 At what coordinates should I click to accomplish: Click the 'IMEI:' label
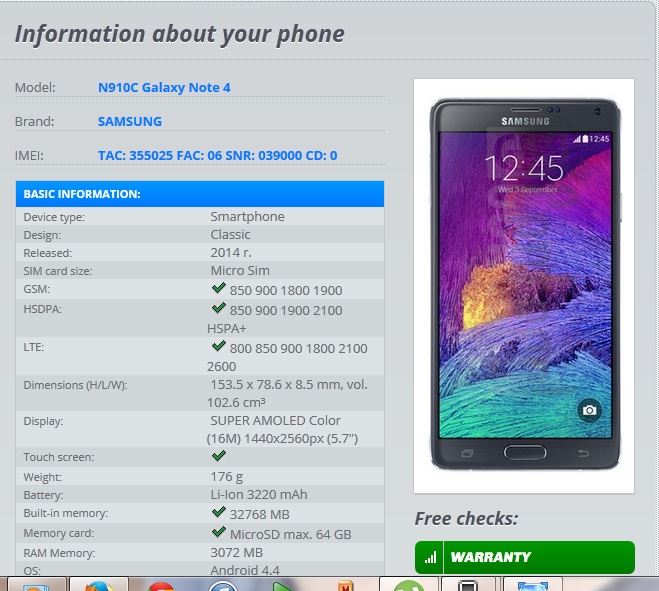(29, 156)
